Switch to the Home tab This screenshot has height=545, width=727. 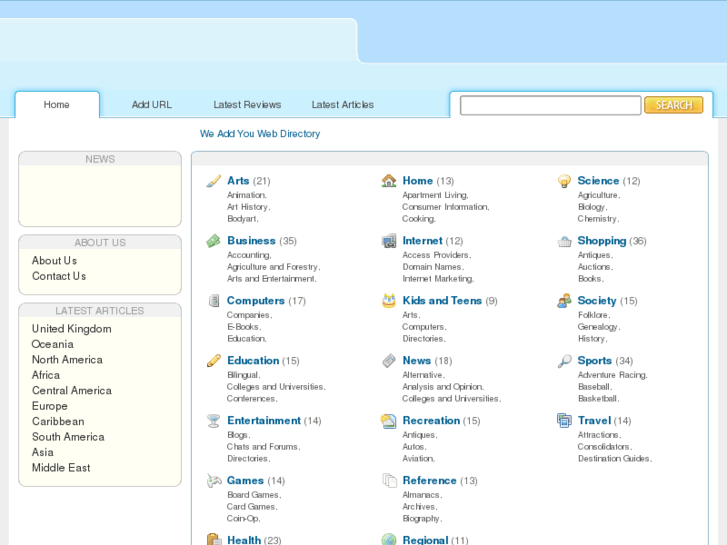tap(57, 105)
